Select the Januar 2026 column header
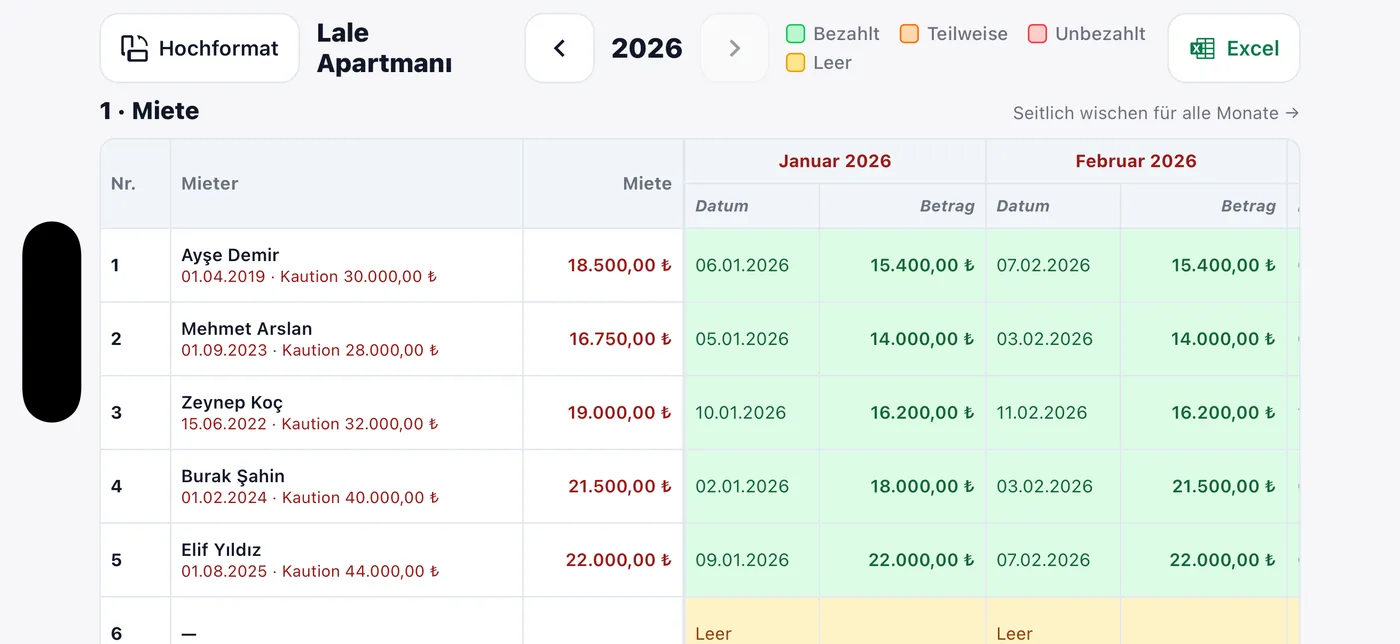Image resolution: width=1400 pixels, height=644 pixels. [x=835, y=161]
